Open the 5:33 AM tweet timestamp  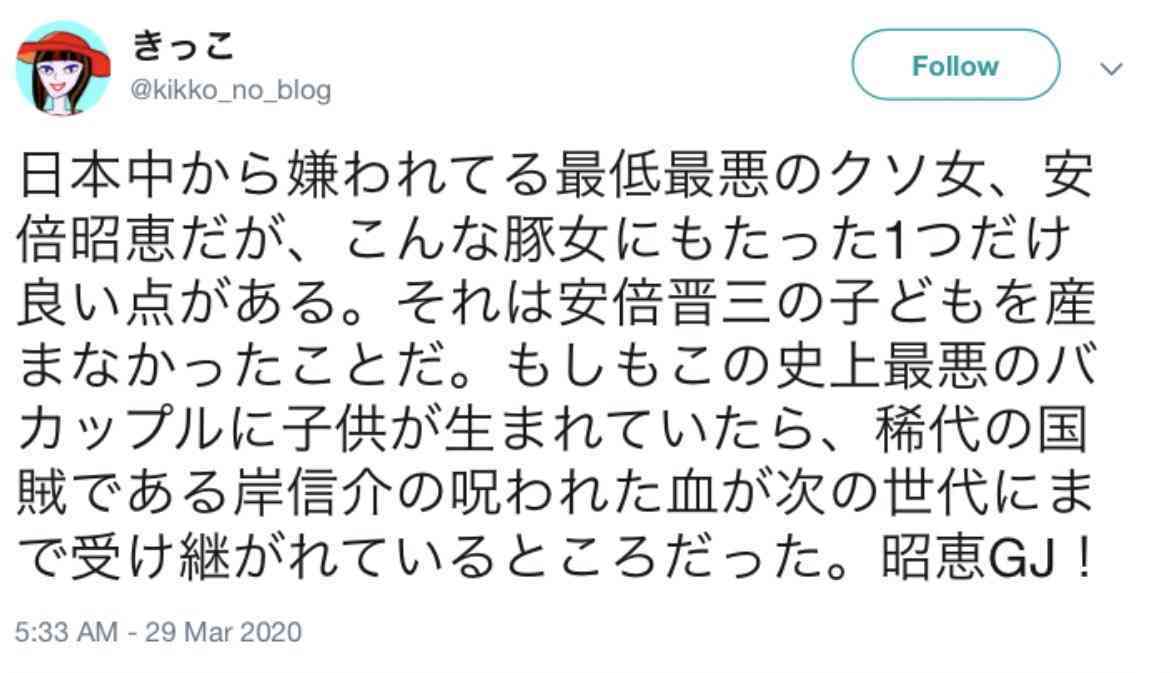pos(66,632)
